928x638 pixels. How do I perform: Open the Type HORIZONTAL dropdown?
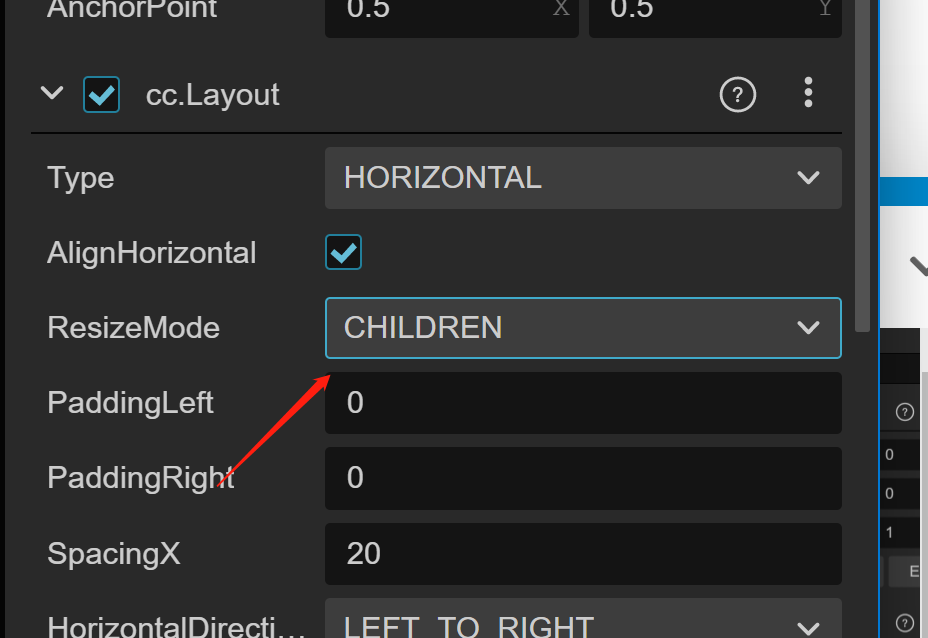pos(582,178)
